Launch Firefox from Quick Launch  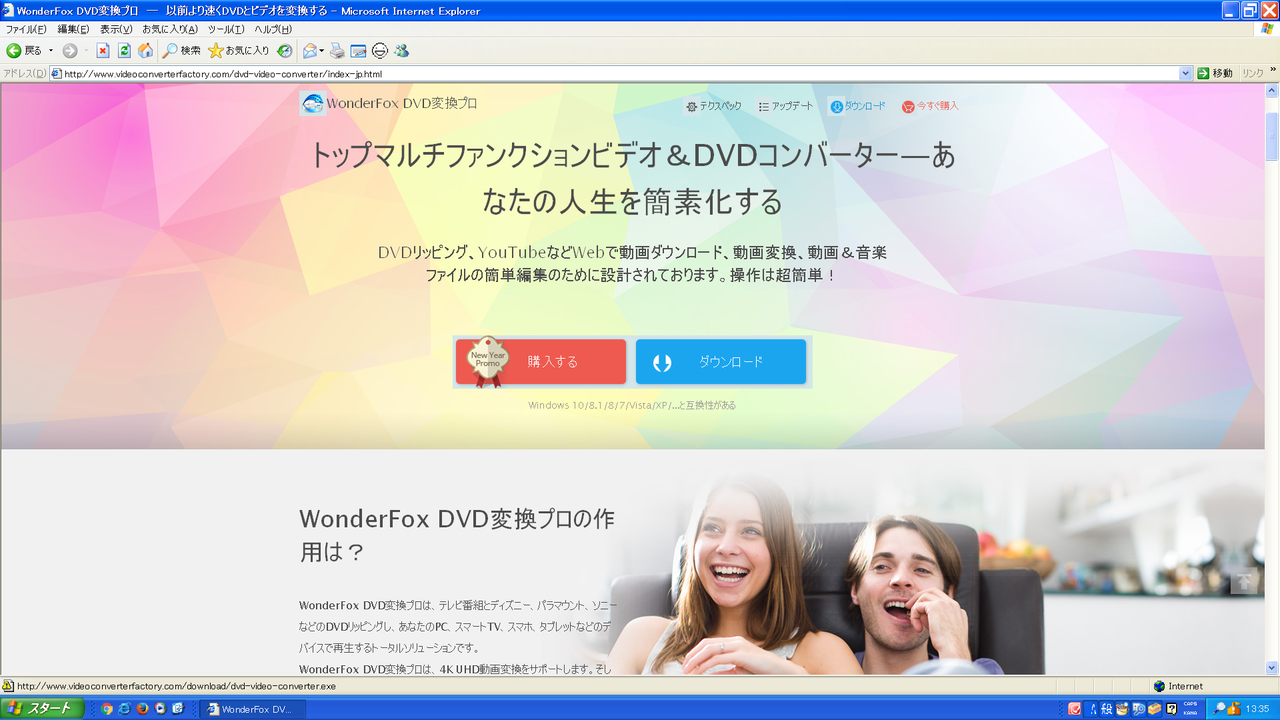[x=142, y=709]
